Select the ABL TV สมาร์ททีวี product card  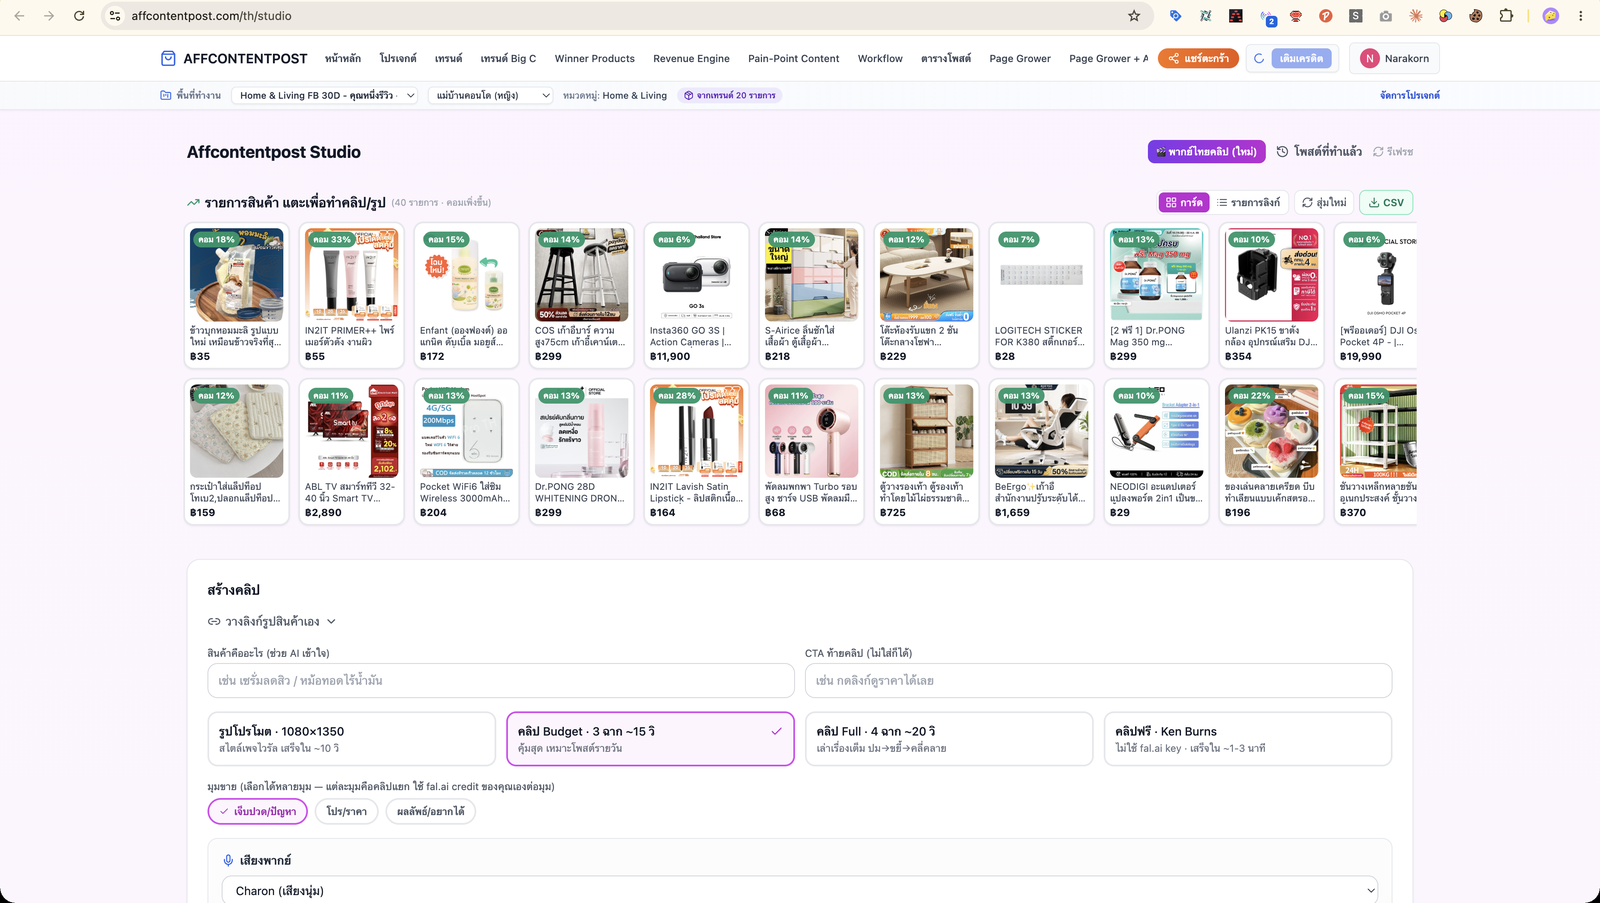pos(351,451)
